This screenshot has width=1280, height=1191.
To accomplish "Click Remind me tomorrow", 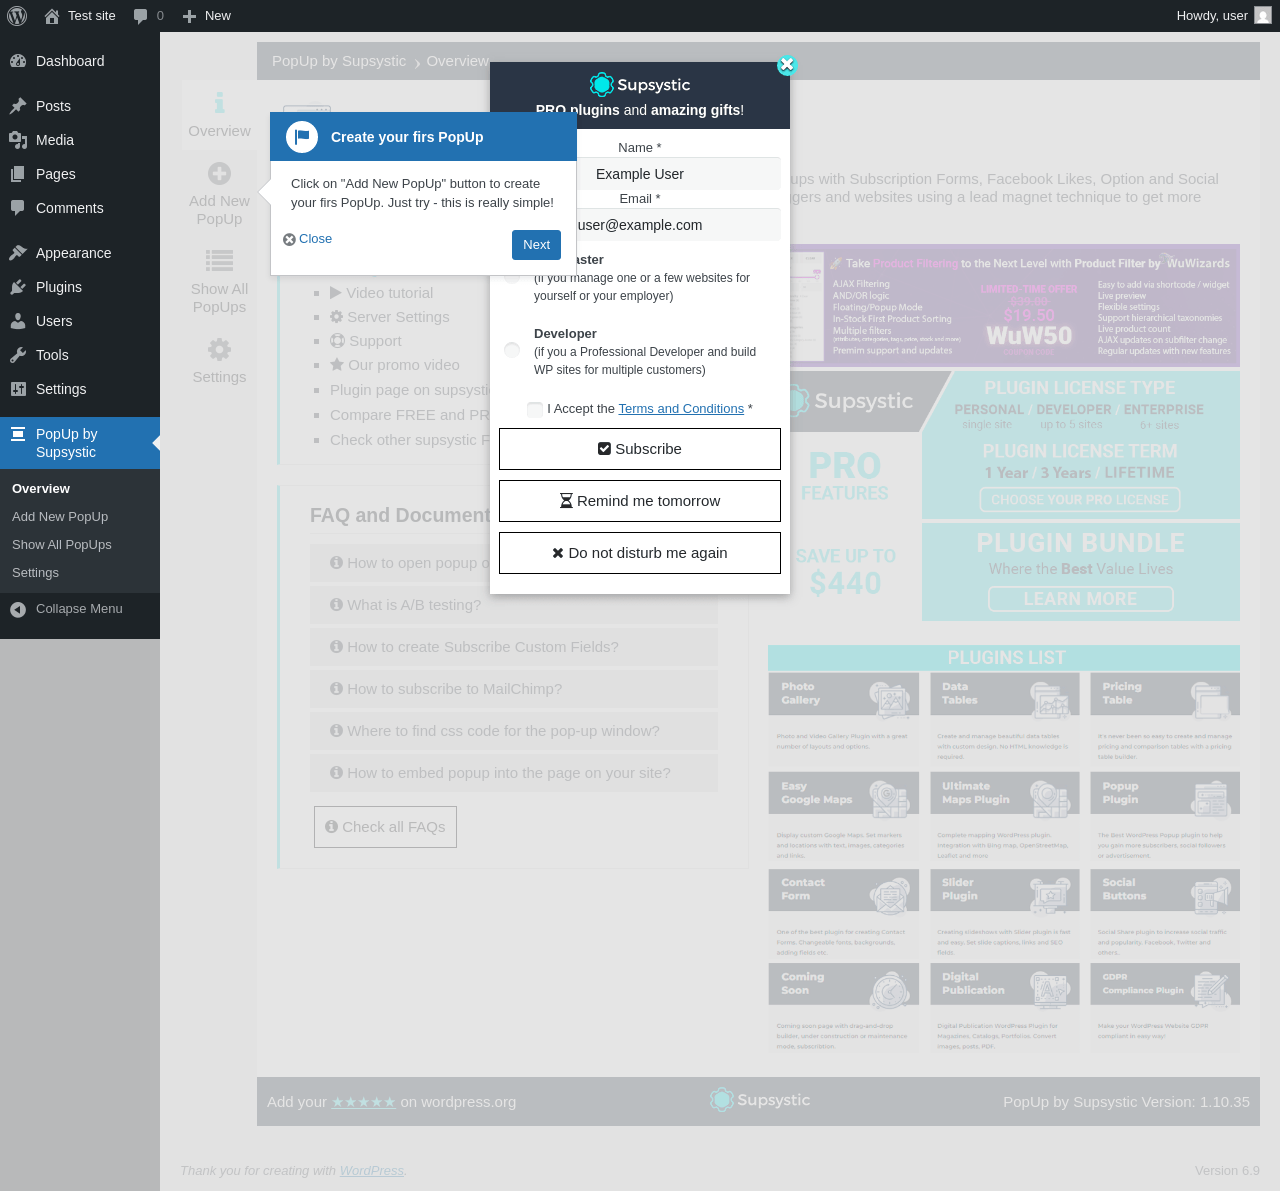I will pos(640,501).
